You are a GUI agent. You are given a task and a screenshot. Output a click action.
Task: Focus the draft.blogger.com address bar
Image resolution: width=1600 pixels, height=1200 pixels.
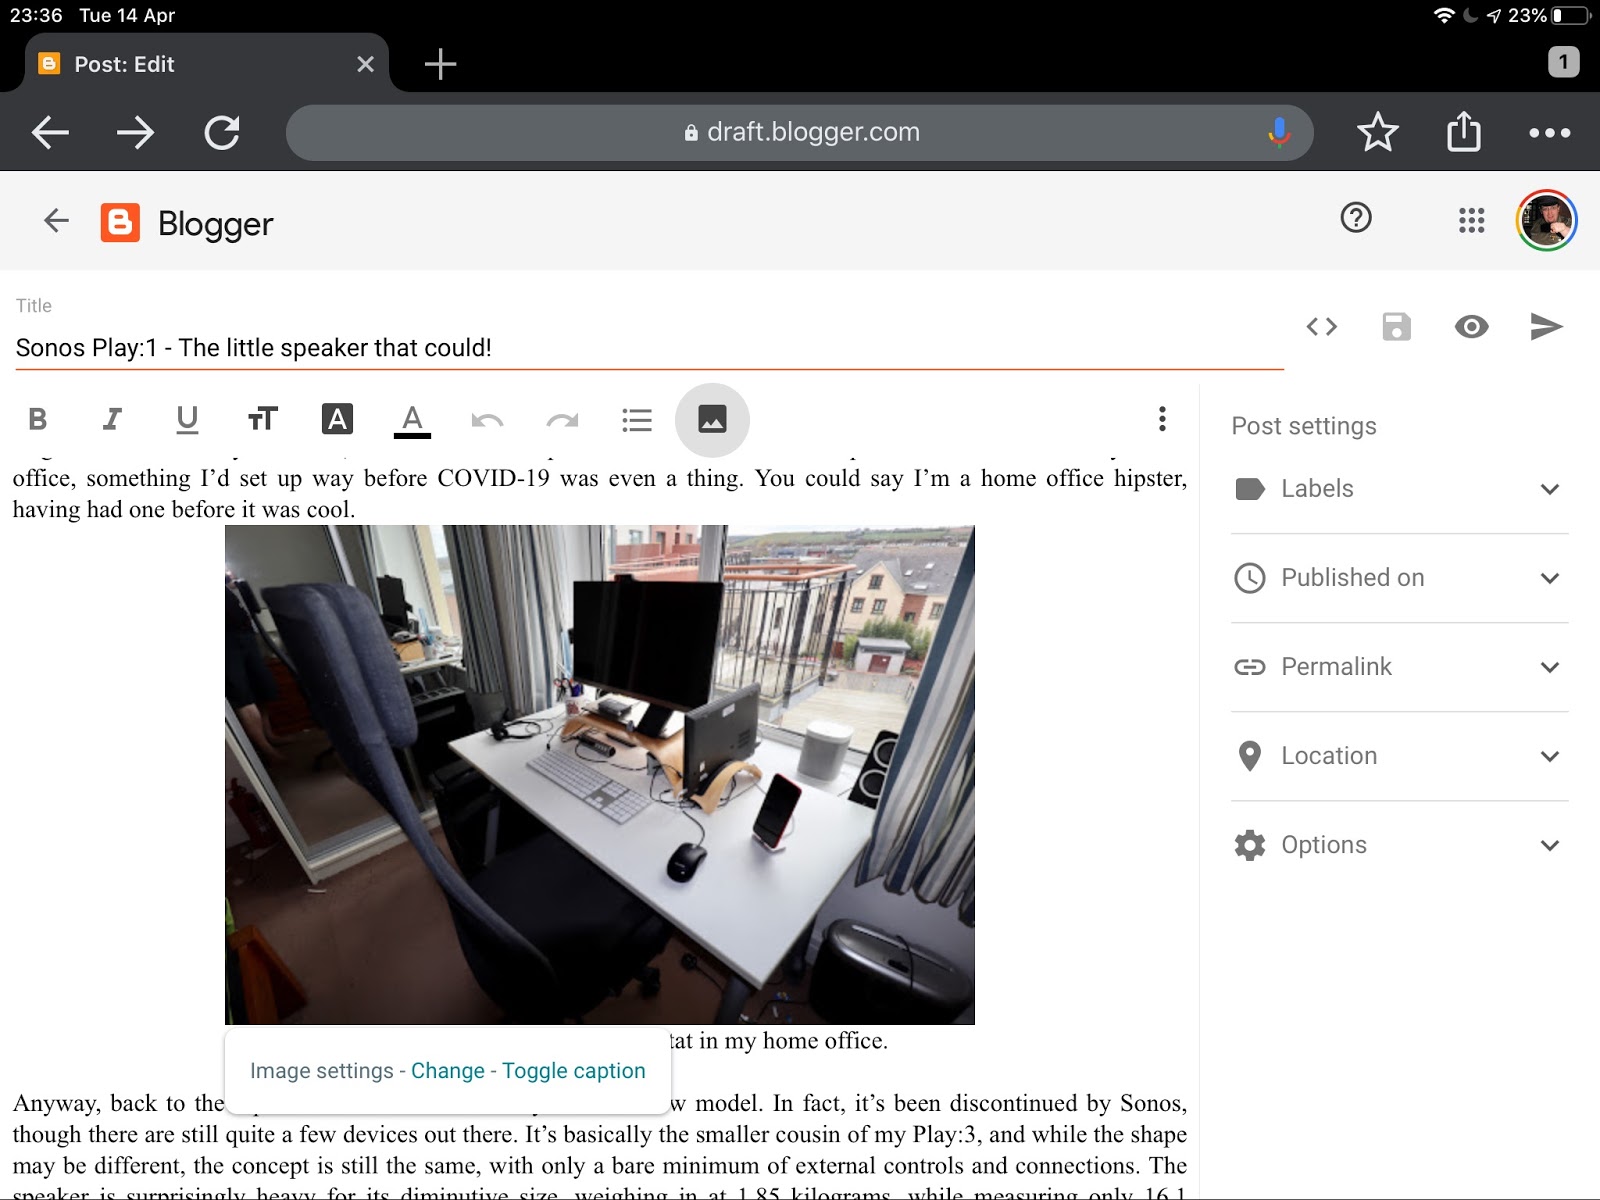pyautogui.click(x=800, y=132)
